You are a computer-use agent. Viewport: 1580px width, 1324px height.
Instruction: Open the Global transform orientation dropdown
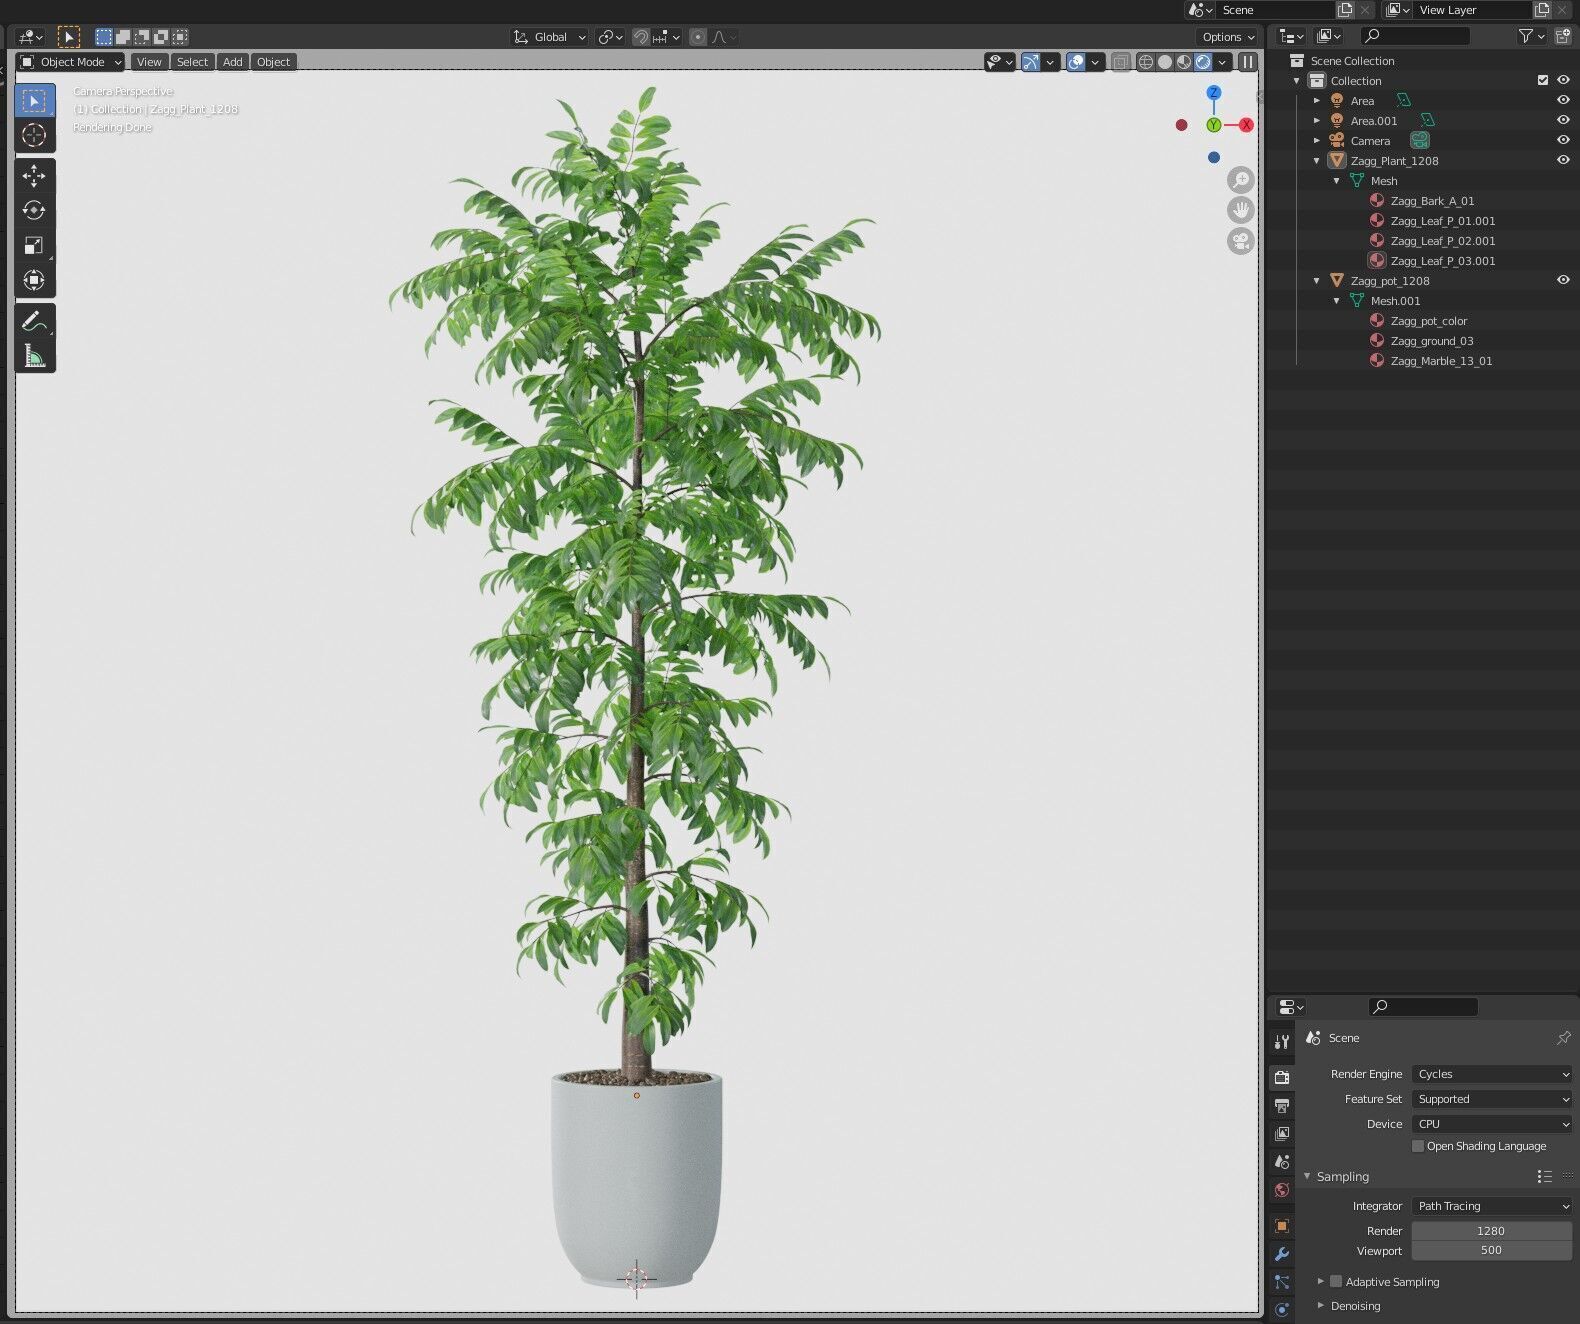pyautogui.click(x=549, y=37)
